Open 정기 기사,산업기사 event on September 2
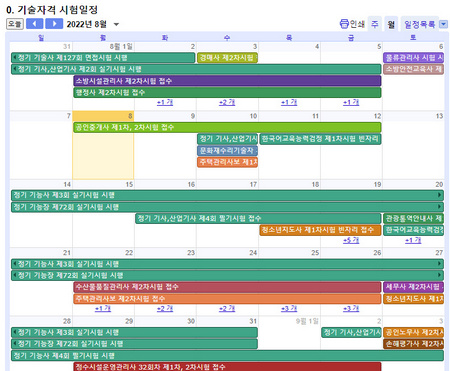Screen dimensions: 450x371 point(351,332)
